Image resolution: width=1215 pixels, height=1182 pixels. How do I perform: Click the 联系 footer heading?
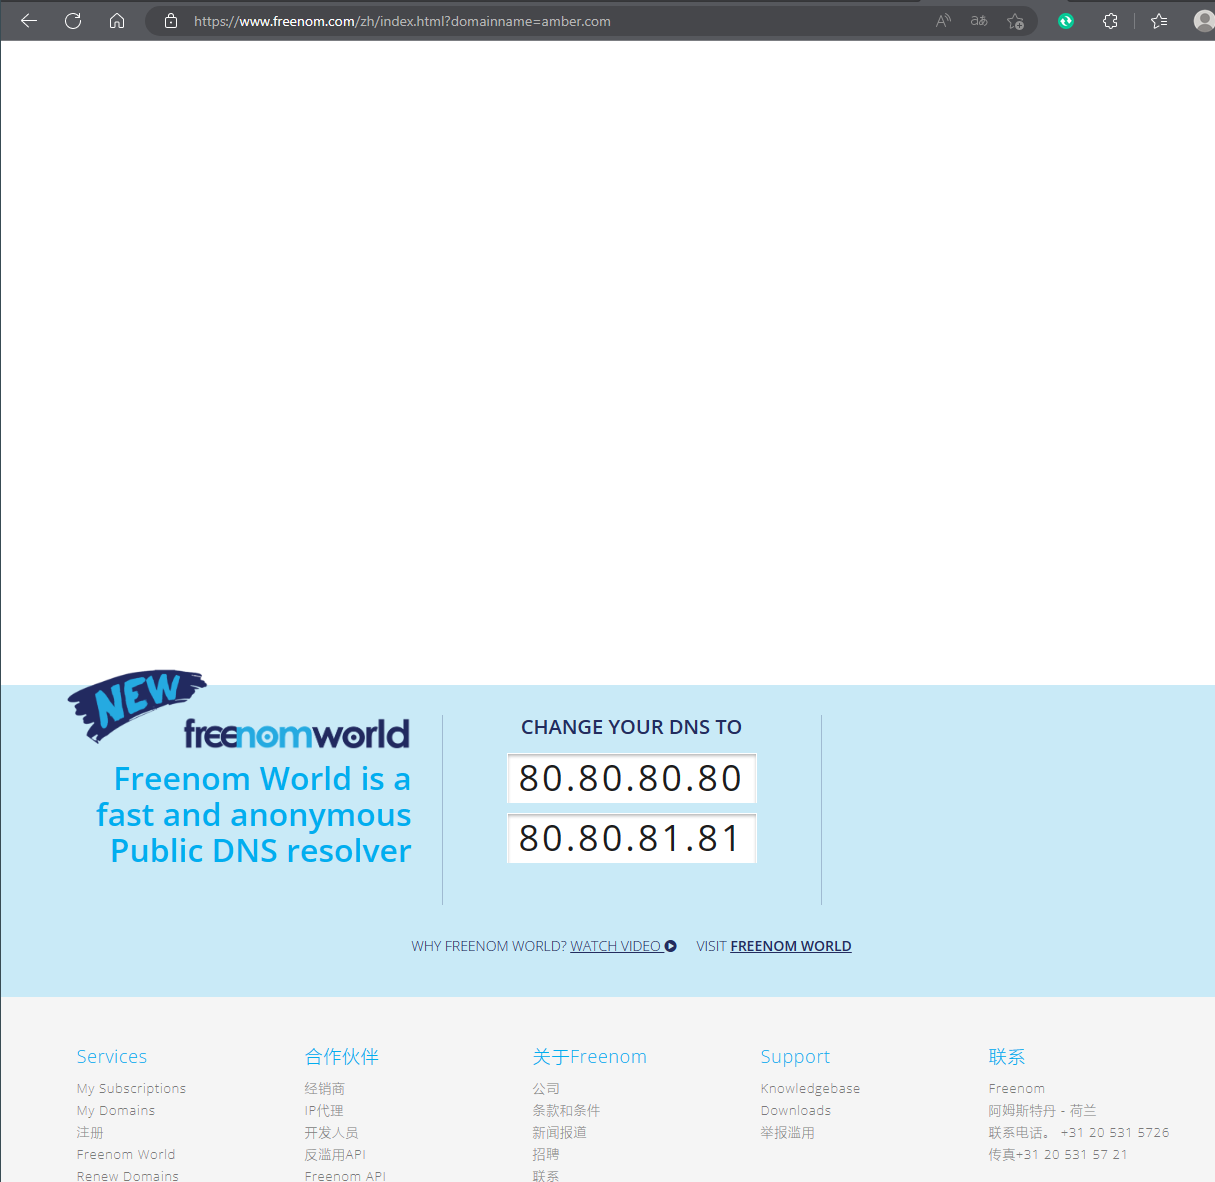click(x=1007, y=1056)
